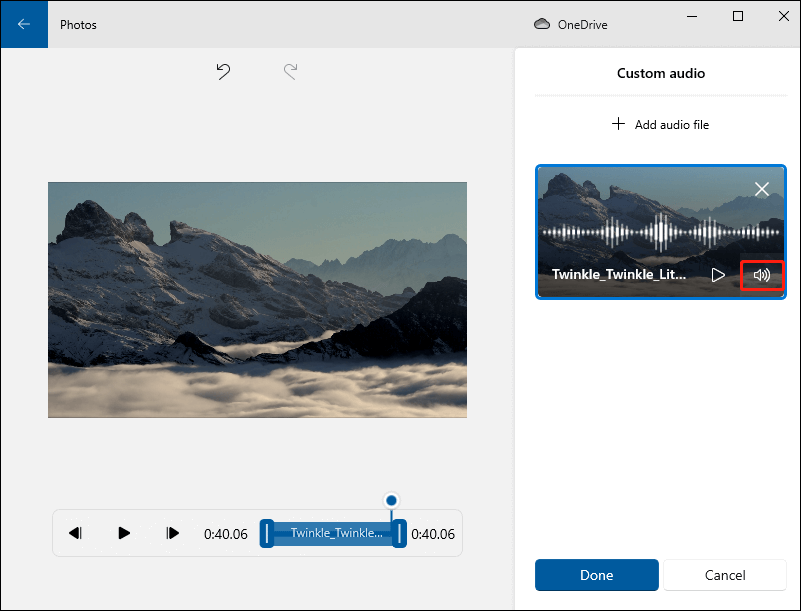The width and height of the screenshot is (801, 611).
Task: Open the volume control for Twinkle_Twinkle audio
Action: [762, 274]
